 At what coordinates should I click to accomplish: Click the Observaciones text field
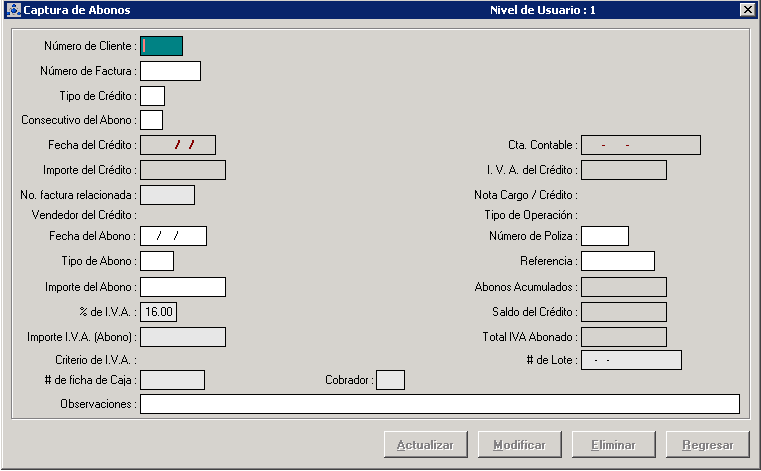pyautogui.click(x=439, y=404)
